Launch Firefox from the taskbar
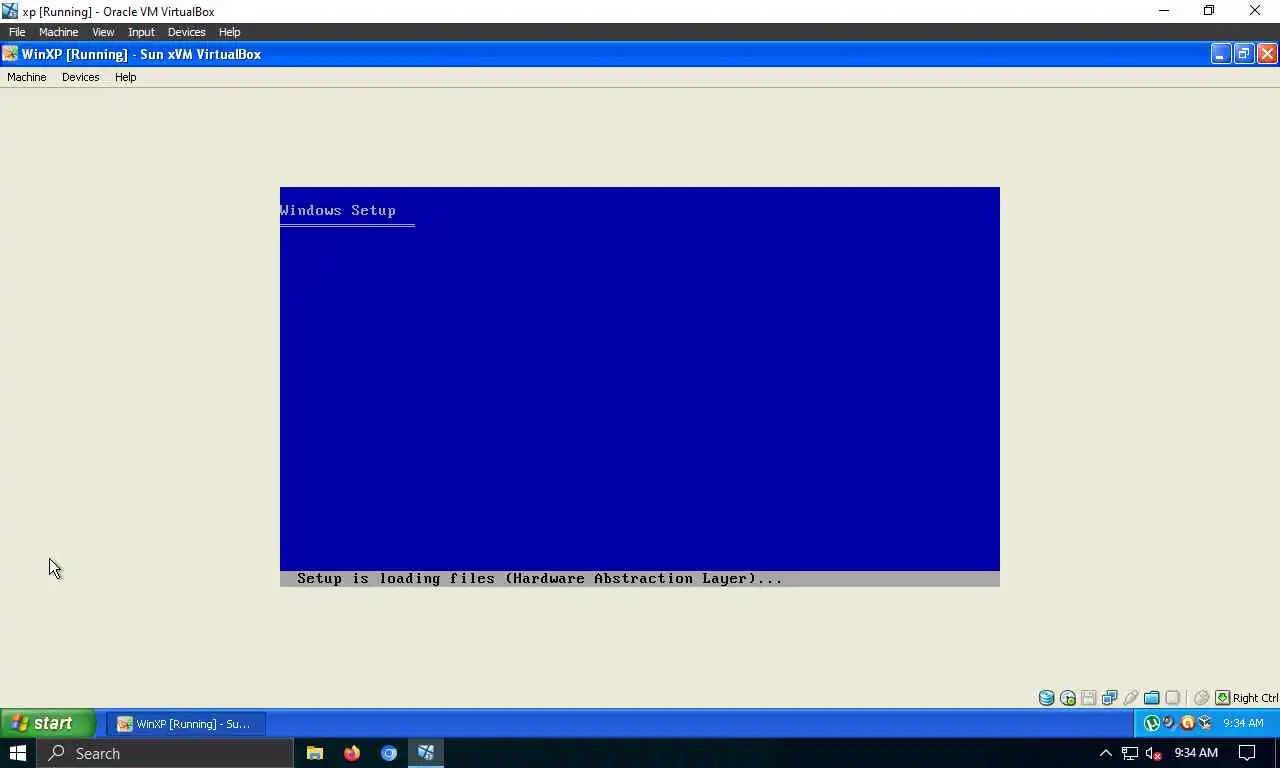The image size is (1280, 768). click(x=352, y=753)
